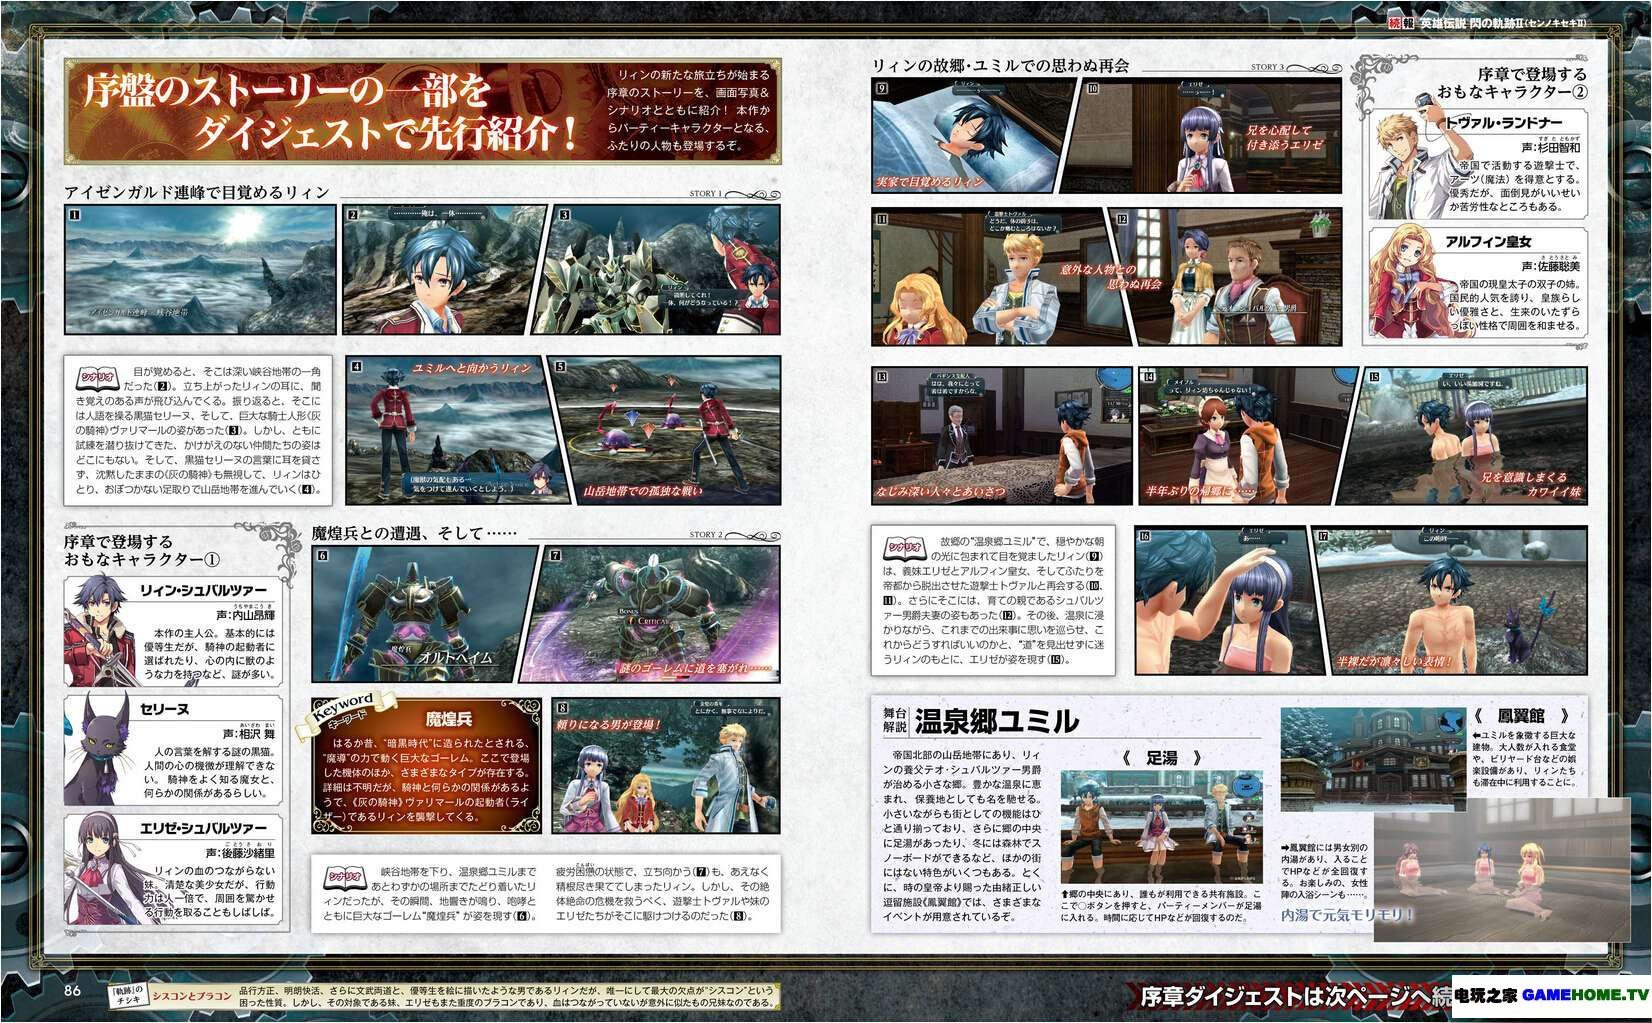Click the 温泉郷ユミル stage title
The width and height of the screenshot is (1652, 1023).
[997, 720]
